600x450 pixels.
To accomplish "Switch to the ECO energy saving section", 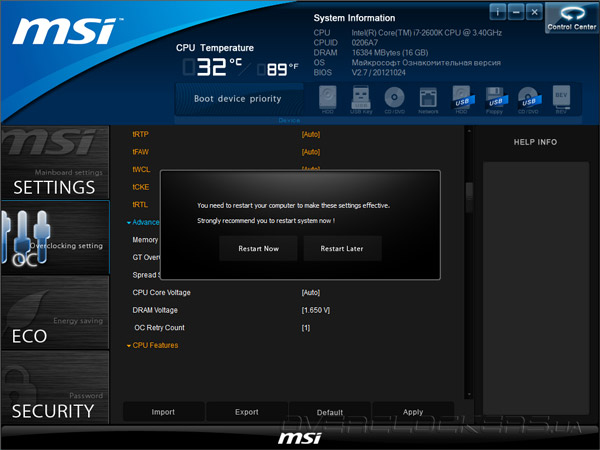I will click(55, 312).
